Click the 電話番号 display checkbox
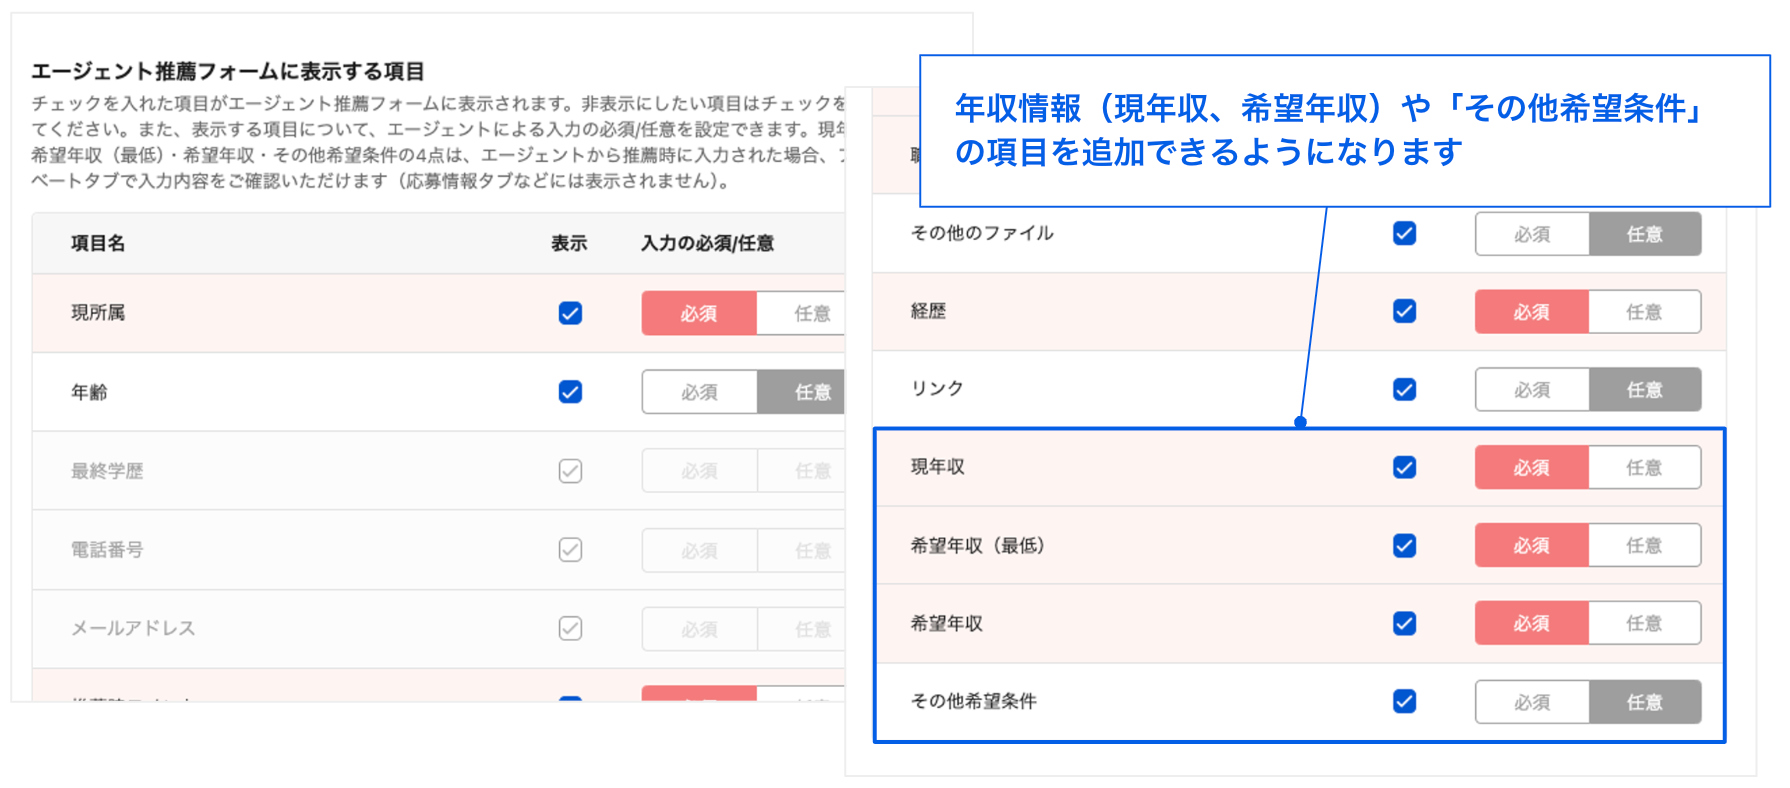The width and height of the screenshot is (1790, 788). click(x=570, y=549)
